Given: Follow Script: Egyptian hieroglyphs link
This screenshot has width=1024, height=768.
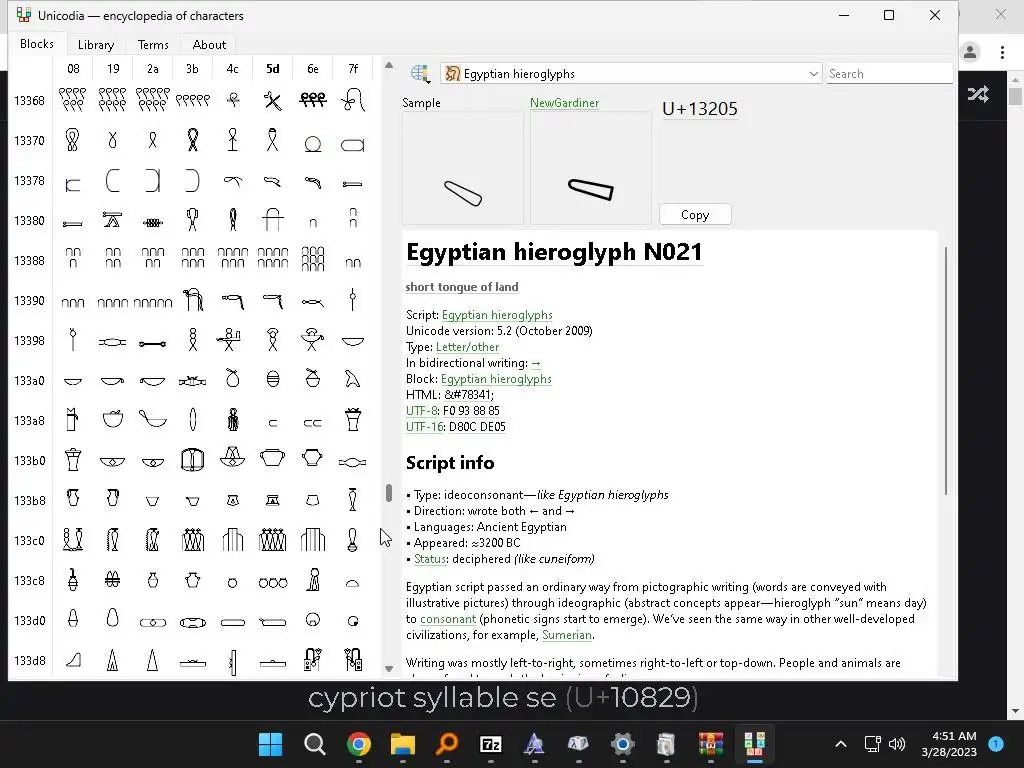Looking at the screenshot, I should coord(497,315).
